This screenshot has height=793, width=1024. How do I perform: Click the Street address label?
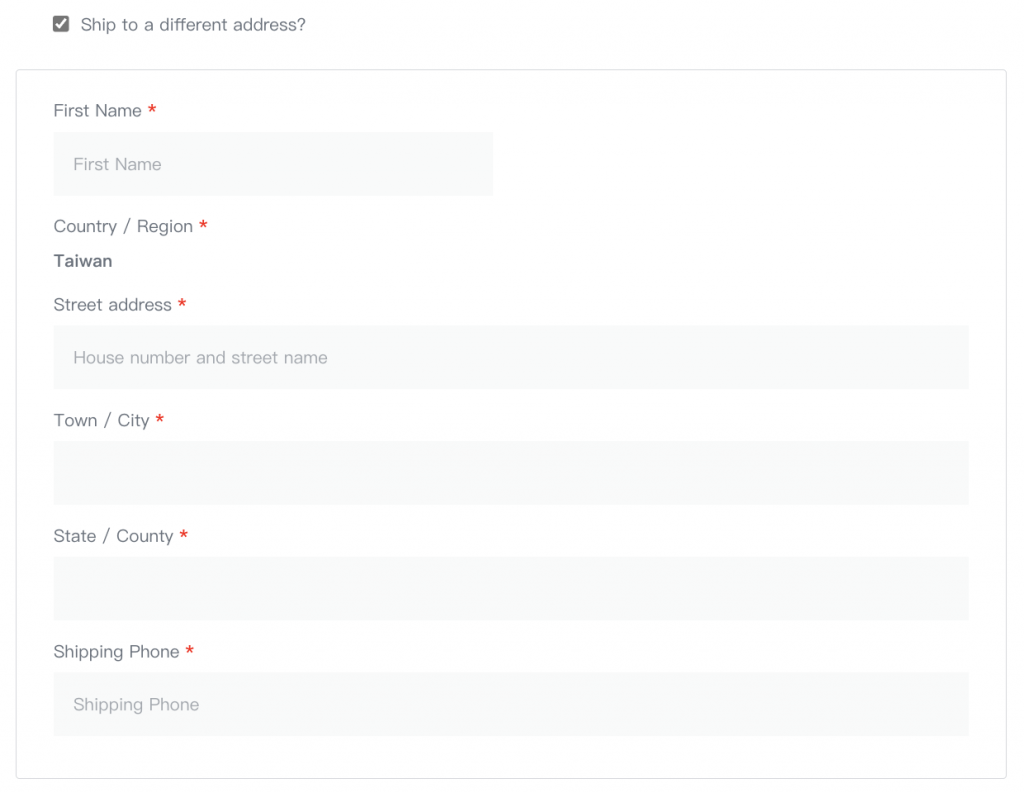[112, 304]
